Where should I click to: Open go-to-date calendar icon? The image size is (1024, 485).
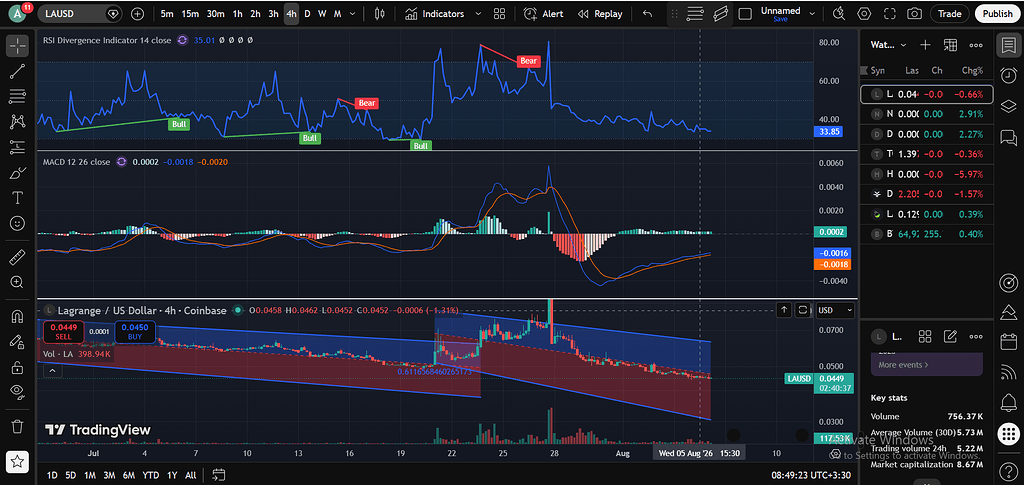[219, 475]
